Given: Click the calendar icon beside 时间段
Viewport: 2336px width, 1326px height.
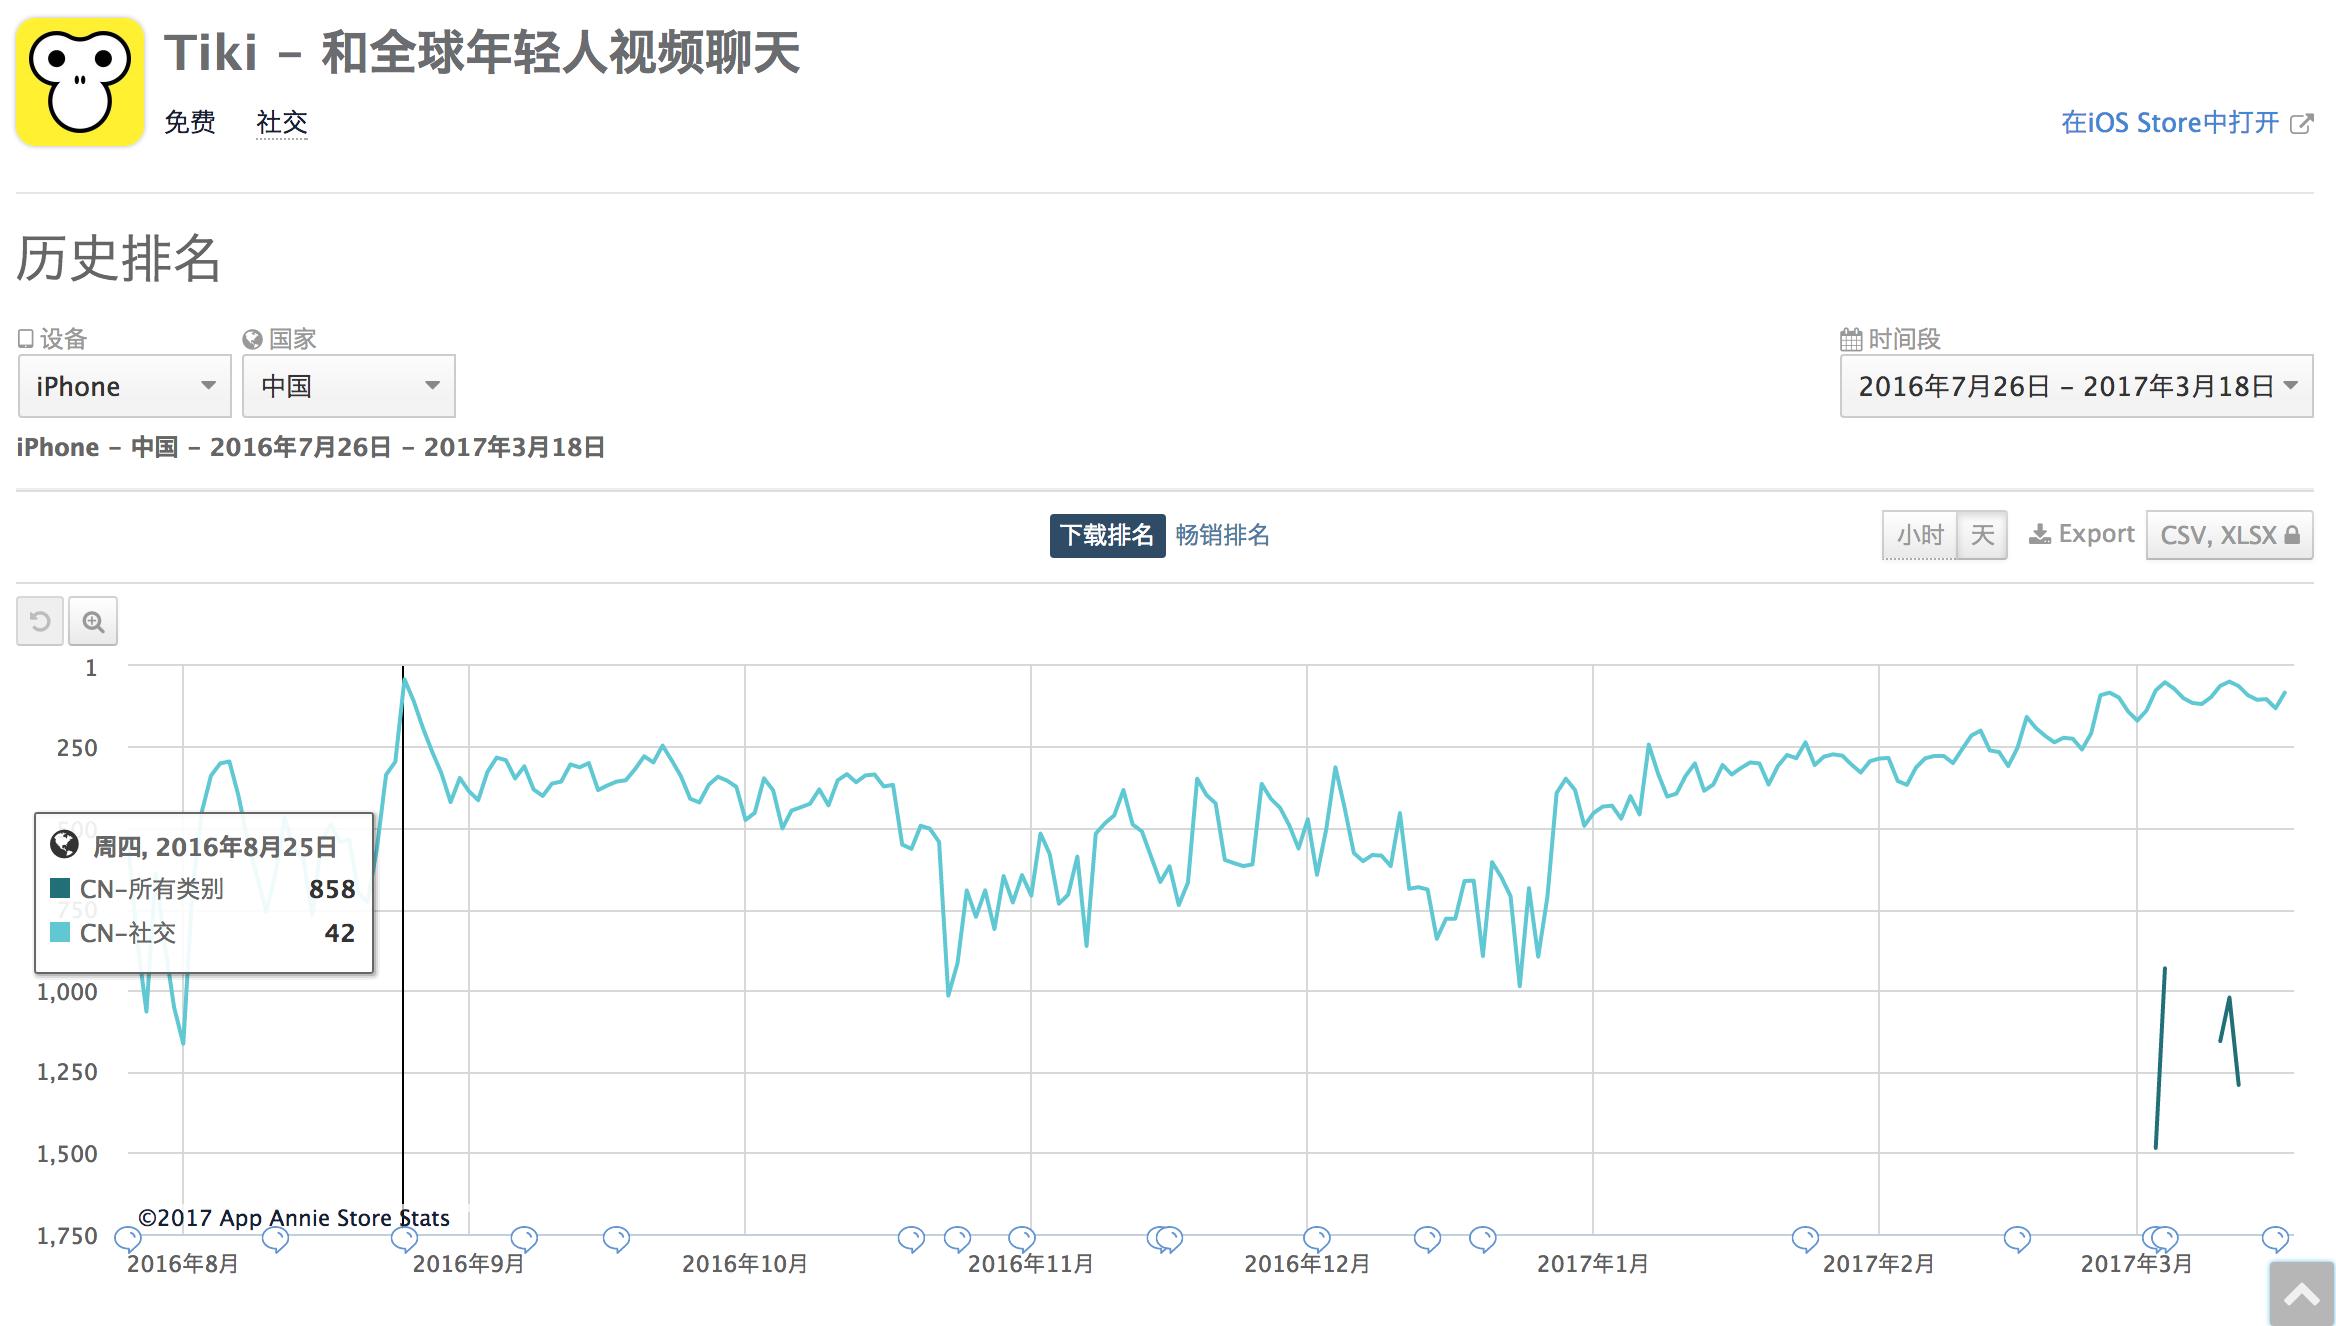Looking at the screenshot, I should tap(1851, 340).
